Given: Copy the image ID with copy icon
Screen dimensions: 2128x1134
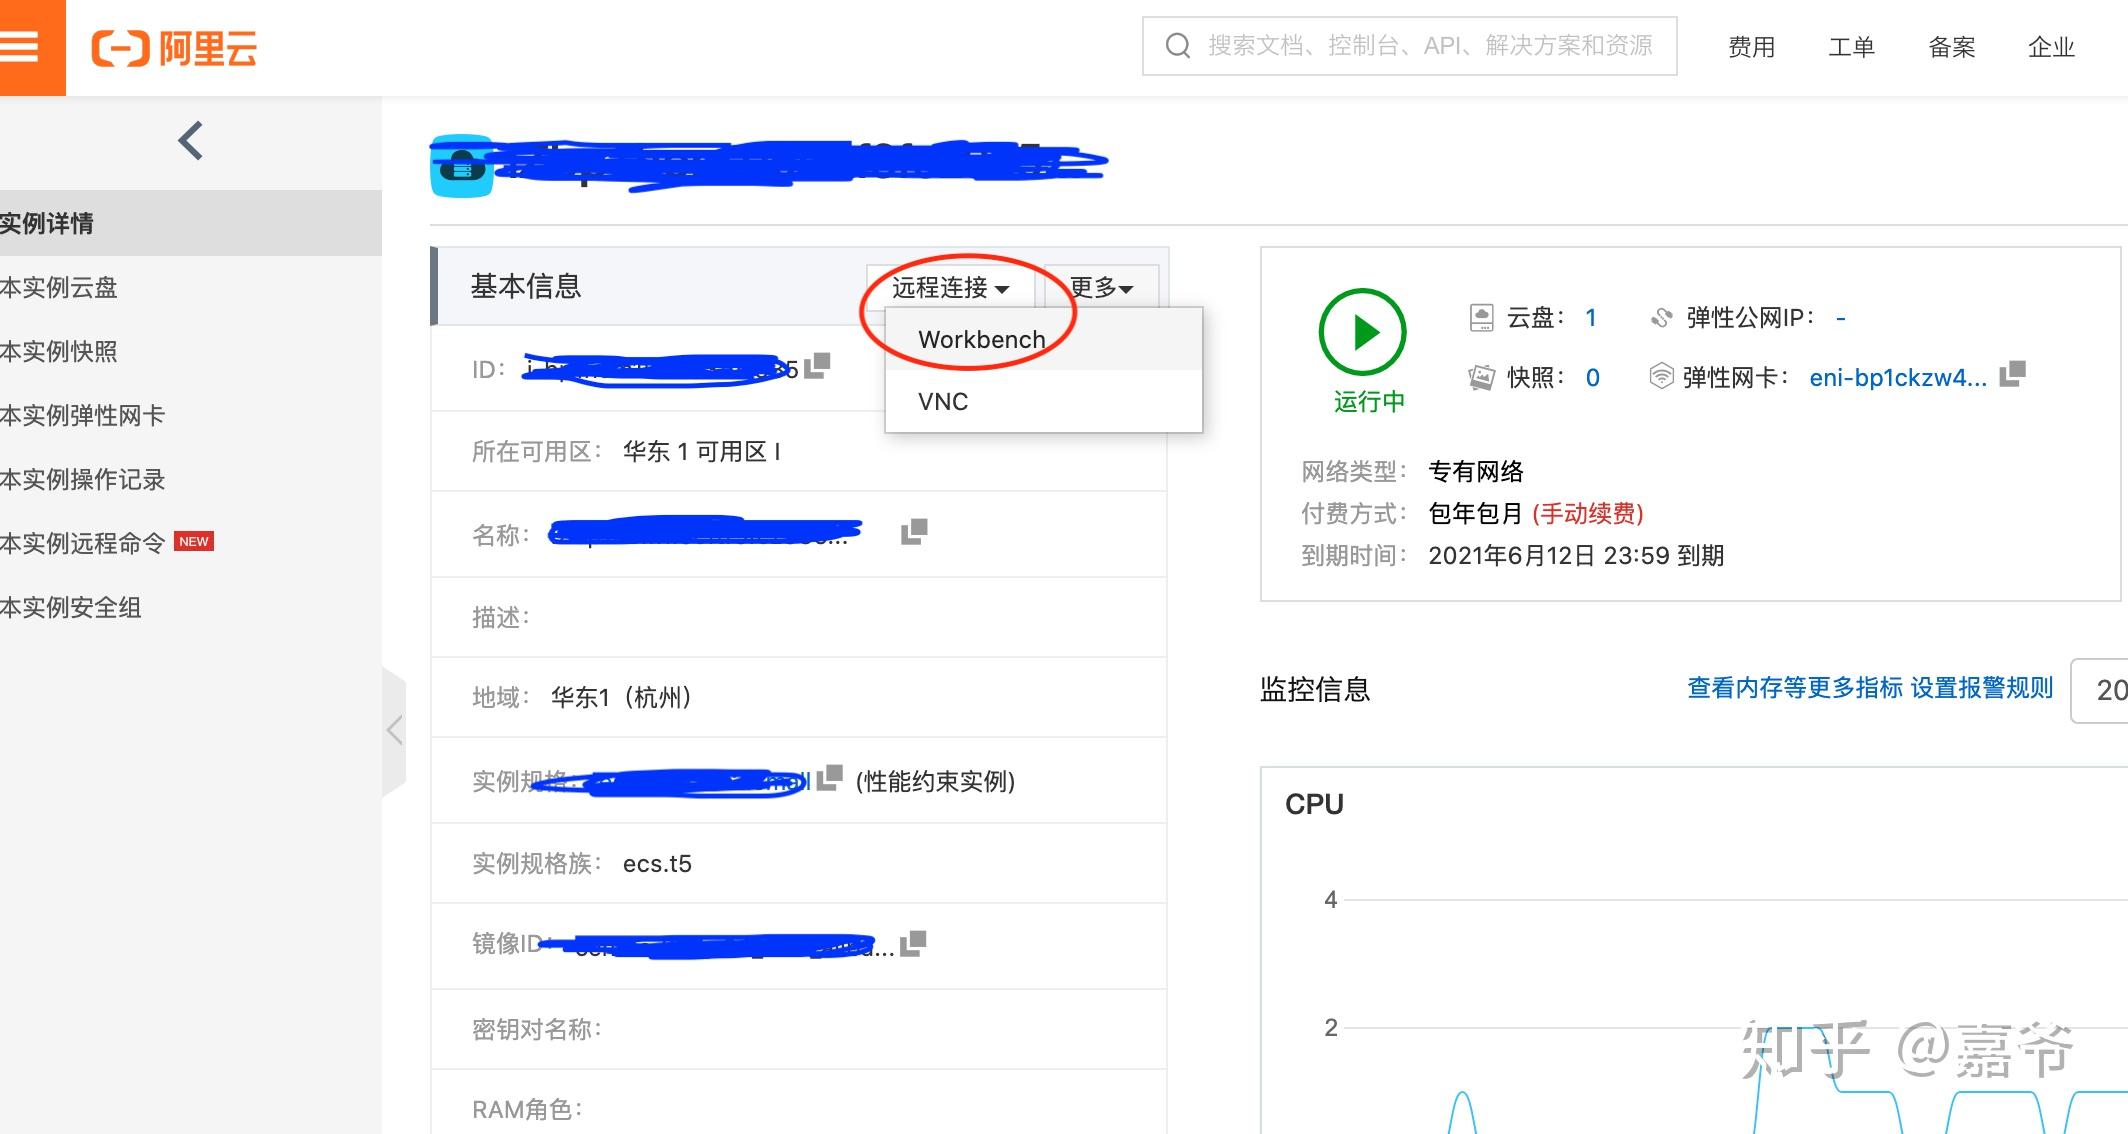Looking at the screenshot, I should [913, 943].
